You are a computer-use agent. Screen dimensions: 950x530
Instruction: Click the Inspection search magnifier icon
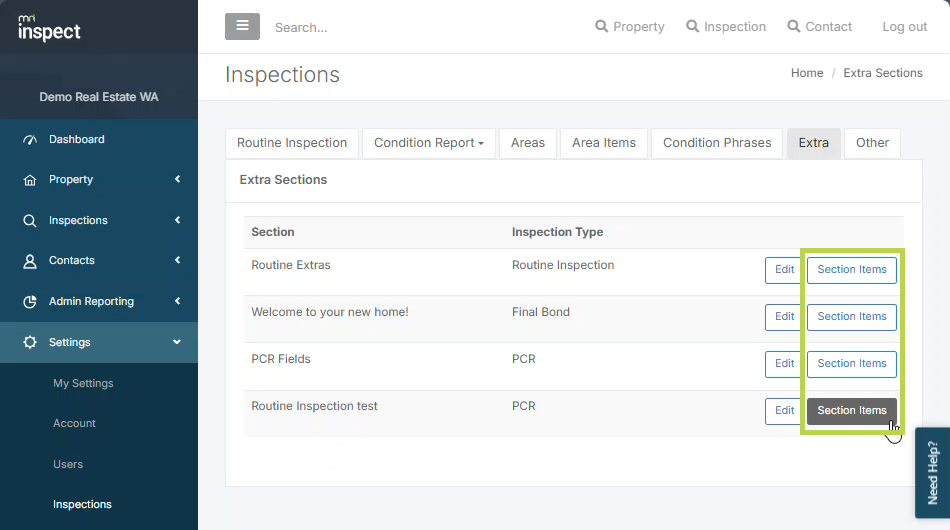tap(692, 26)
